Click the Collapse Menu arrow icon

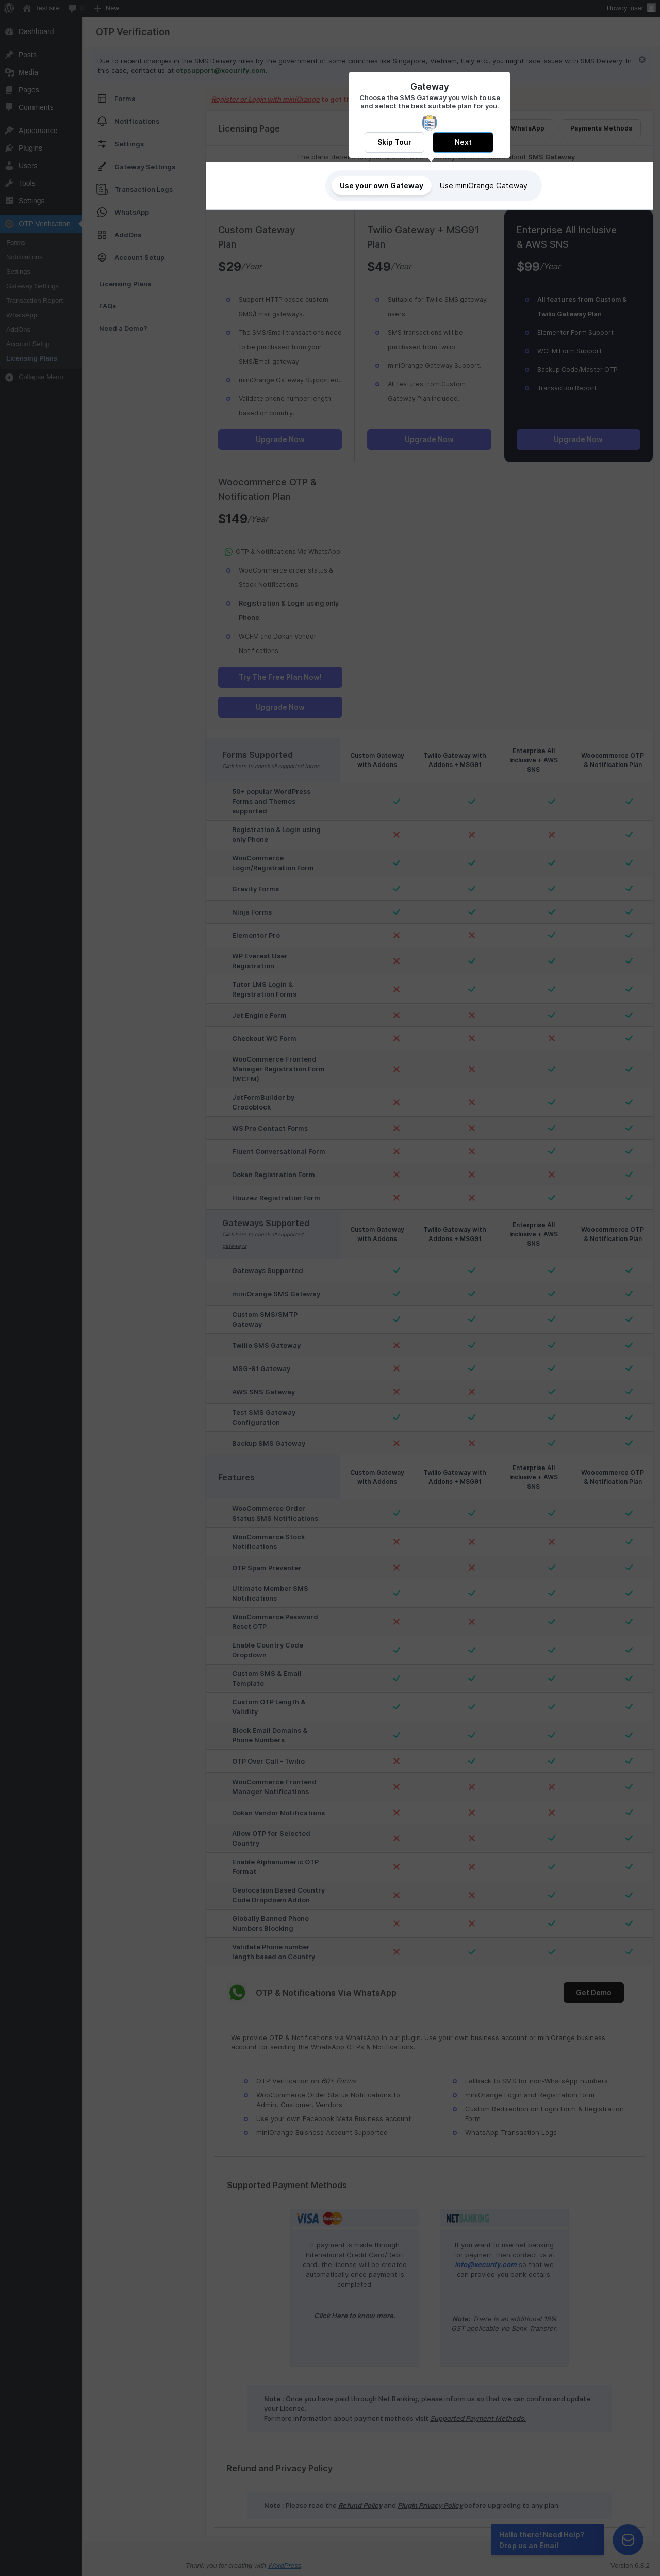click(9, 377)
